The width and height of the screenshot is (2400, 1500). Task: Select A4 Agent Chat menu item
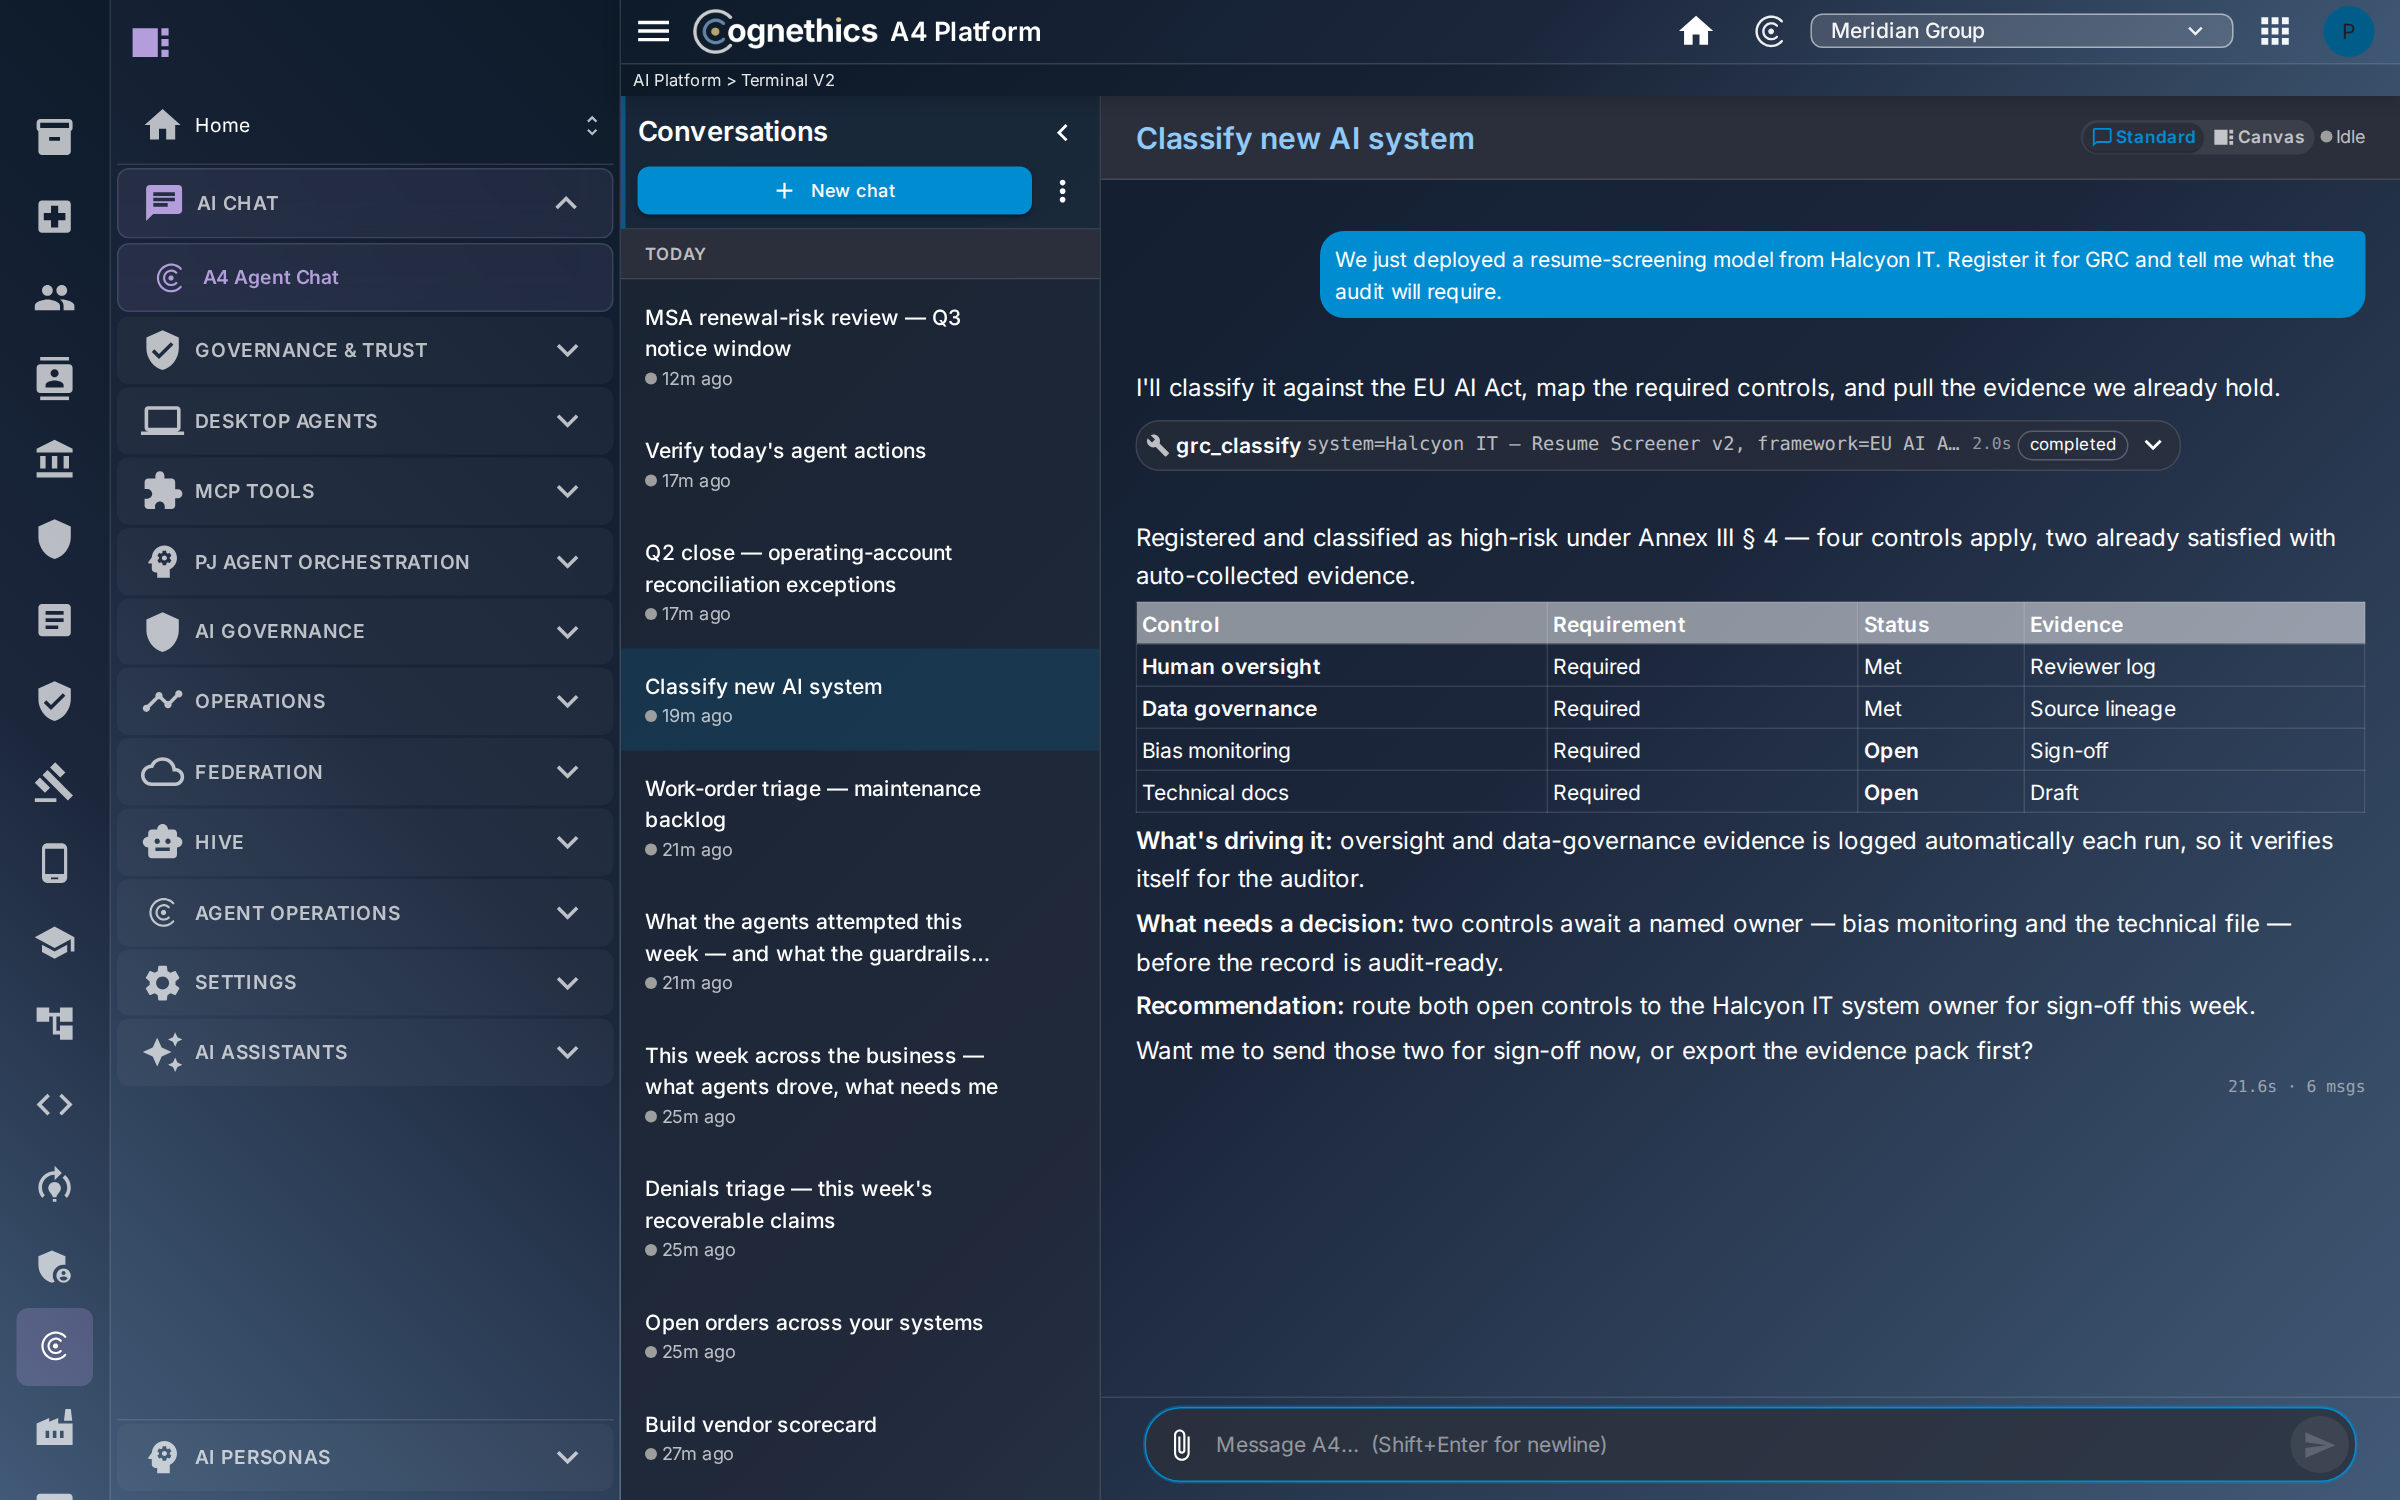coord(365,277)
